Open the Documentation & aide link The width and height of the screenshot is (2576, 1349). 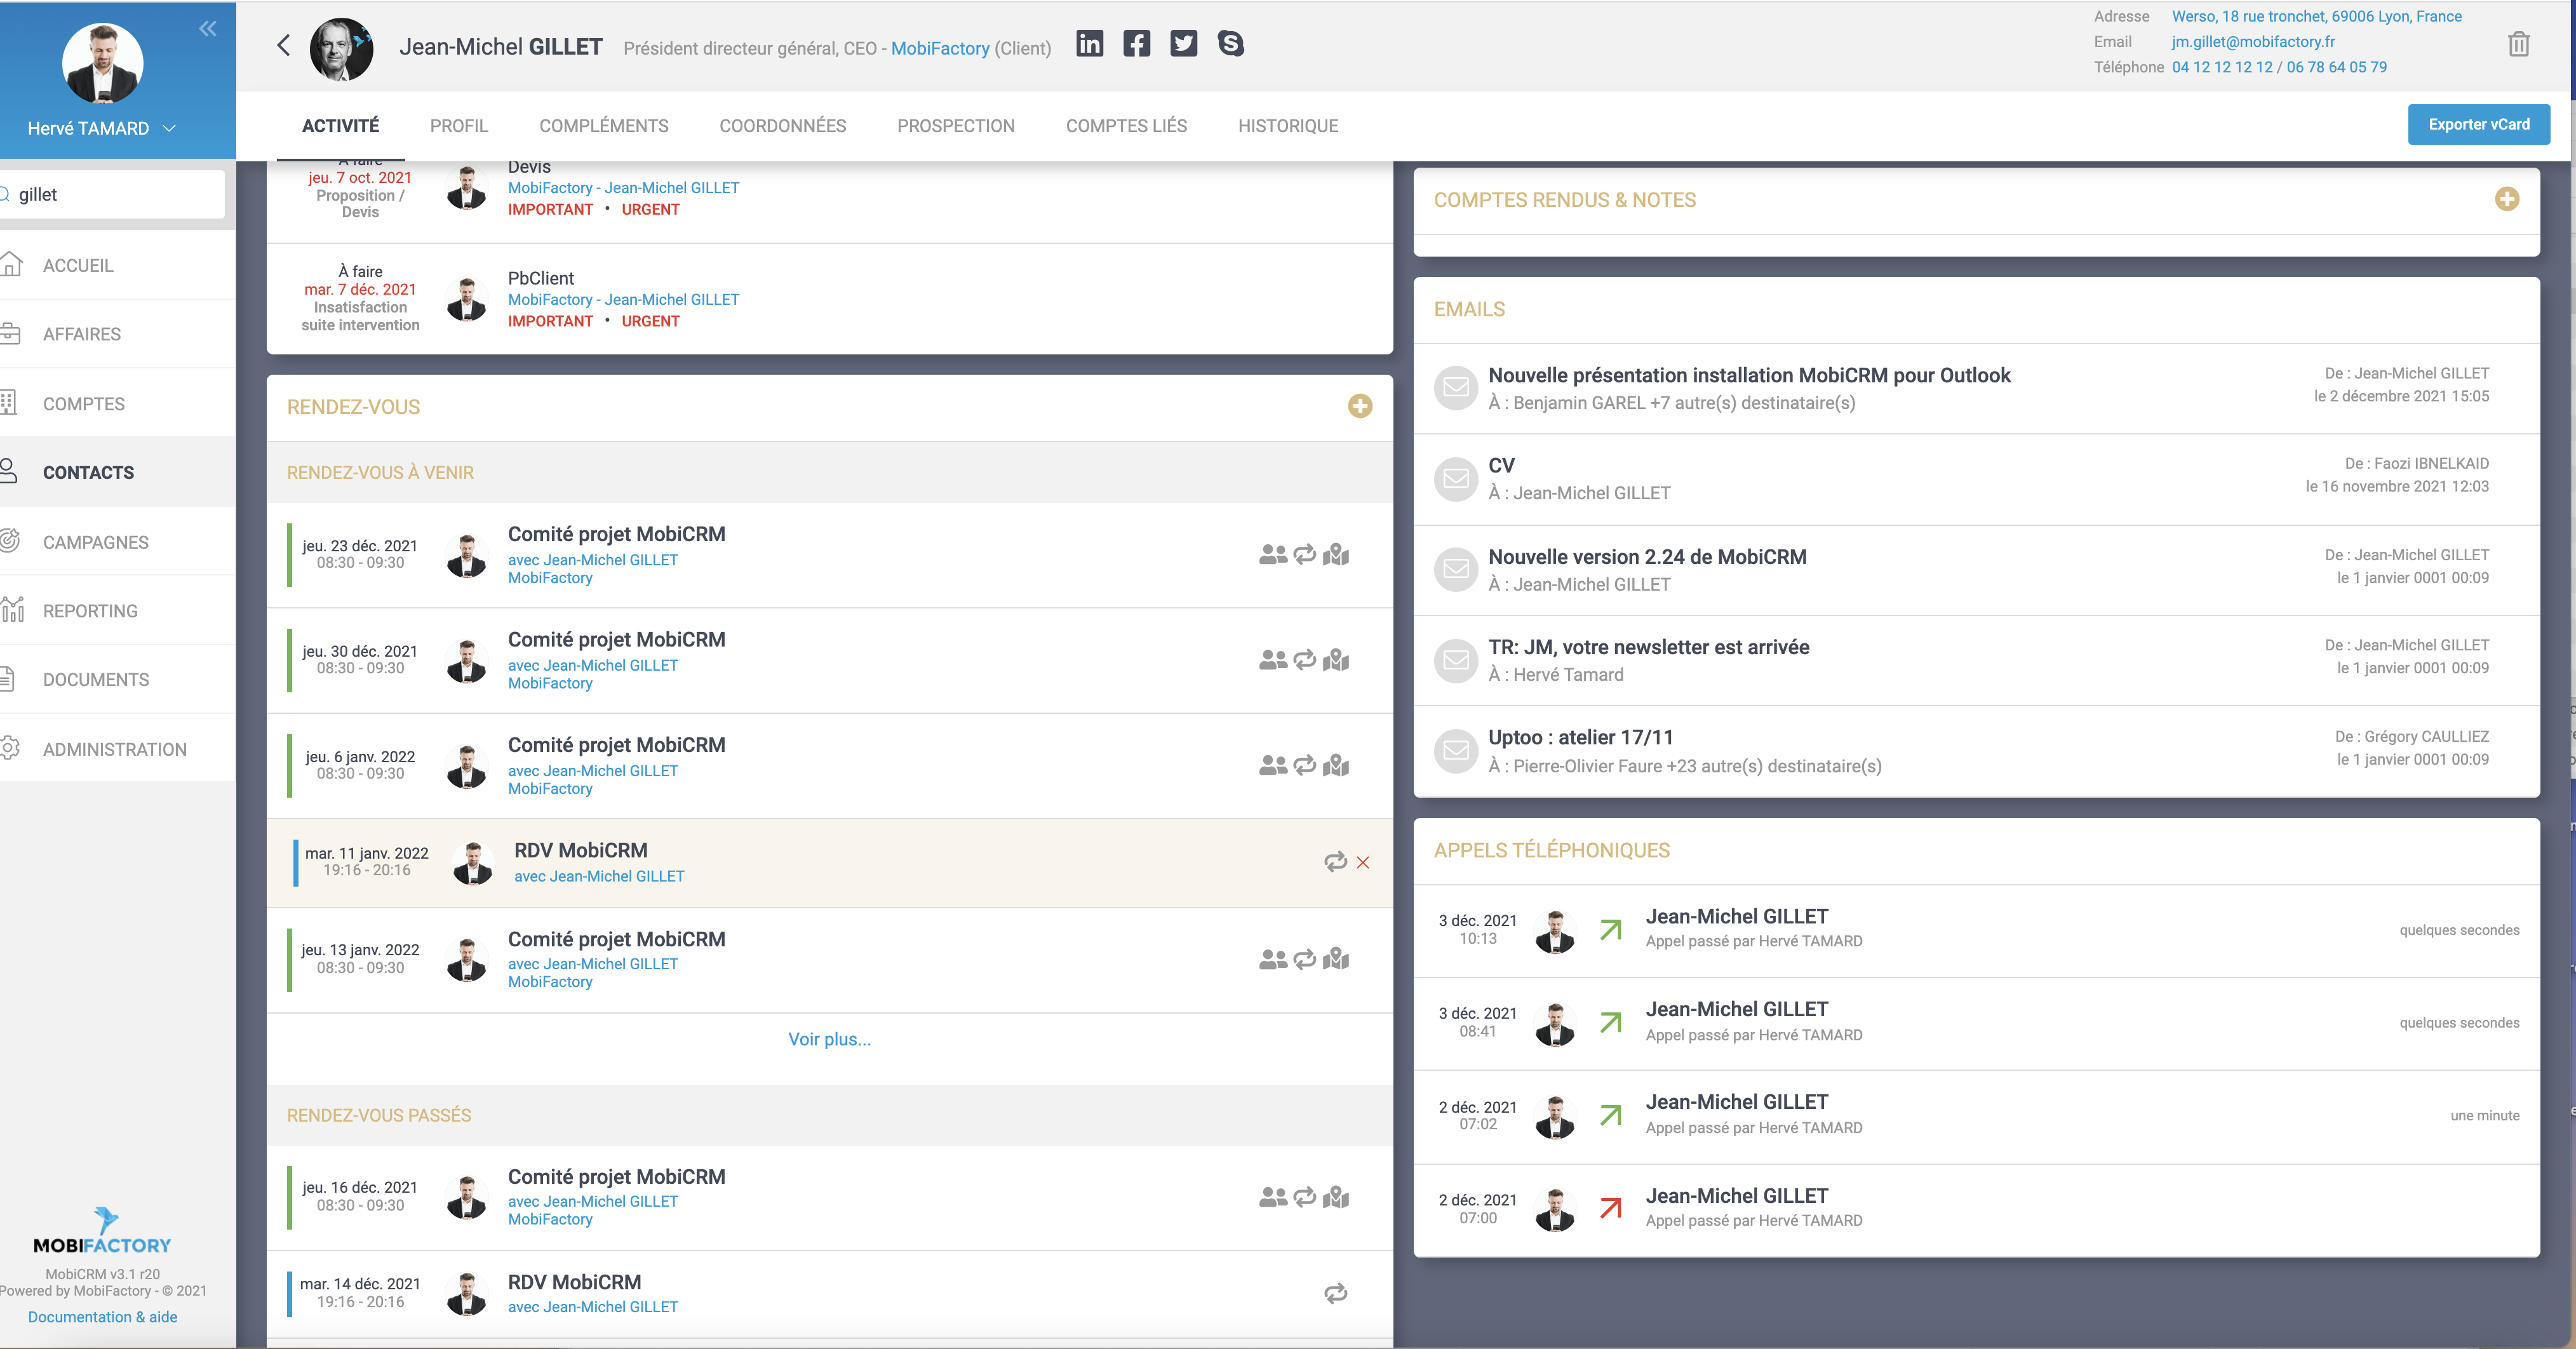(x=102, y=1317)
